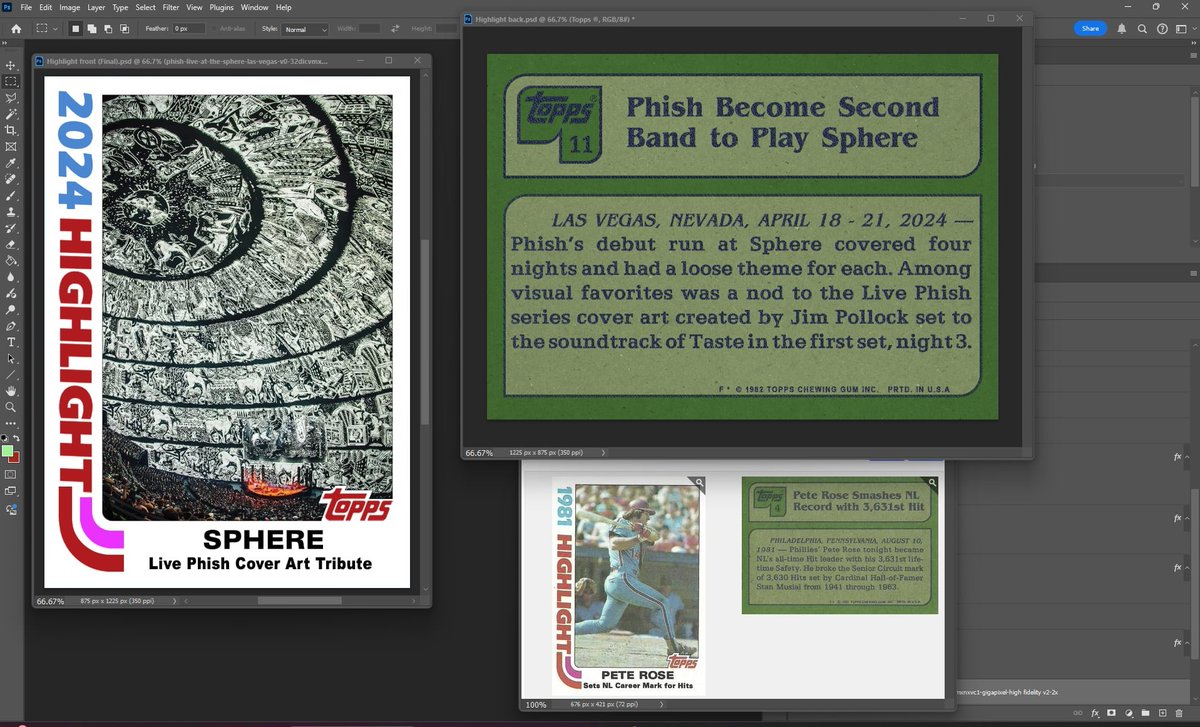Select the Crop tool
Screen dimensions: 1200x727
click(11, 130)
